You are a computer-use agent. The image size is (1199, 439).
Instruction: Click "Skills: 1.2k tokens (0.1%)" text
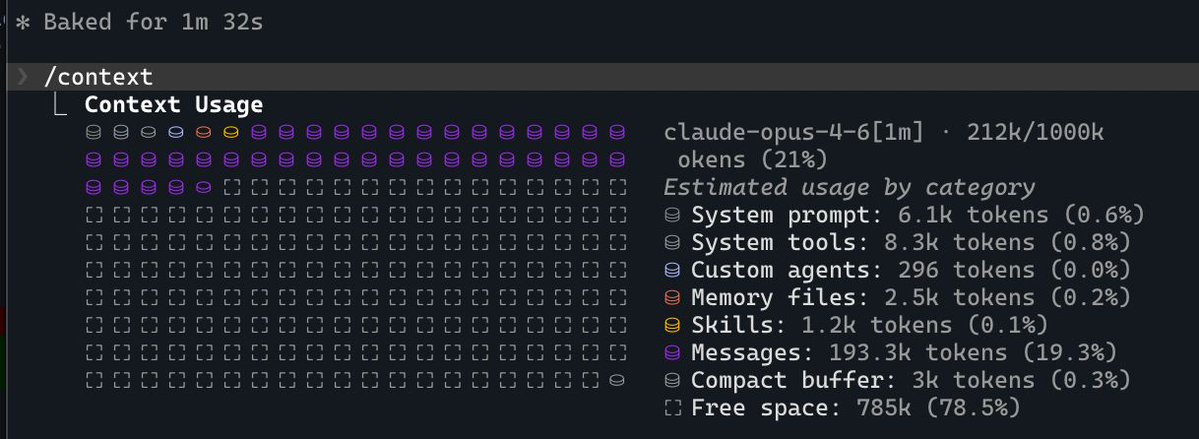869,326
